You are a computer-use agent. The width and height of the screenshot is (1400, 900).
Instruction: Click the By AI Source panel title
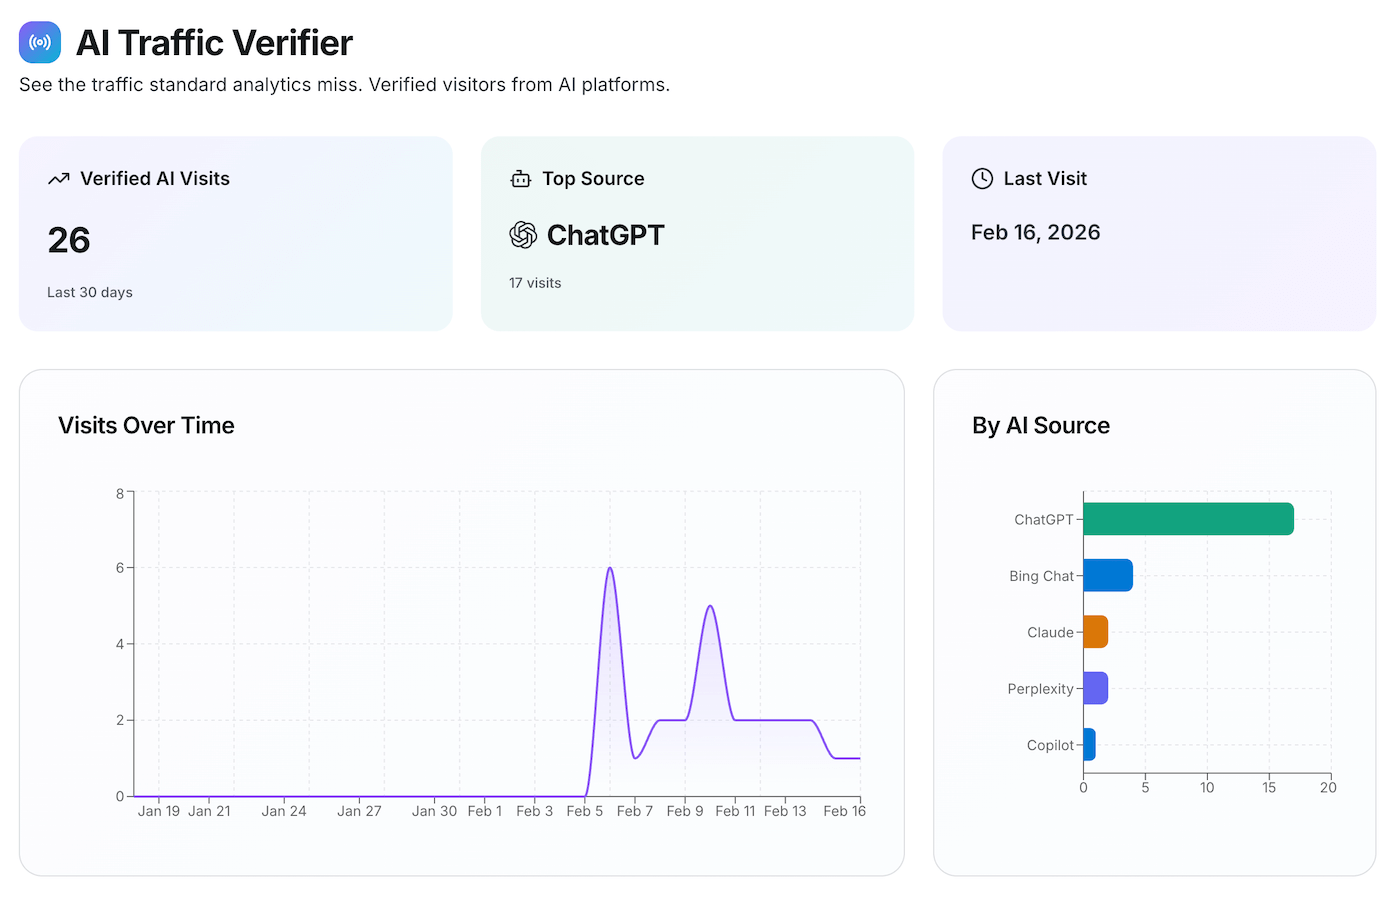[x=1041, y=425]
